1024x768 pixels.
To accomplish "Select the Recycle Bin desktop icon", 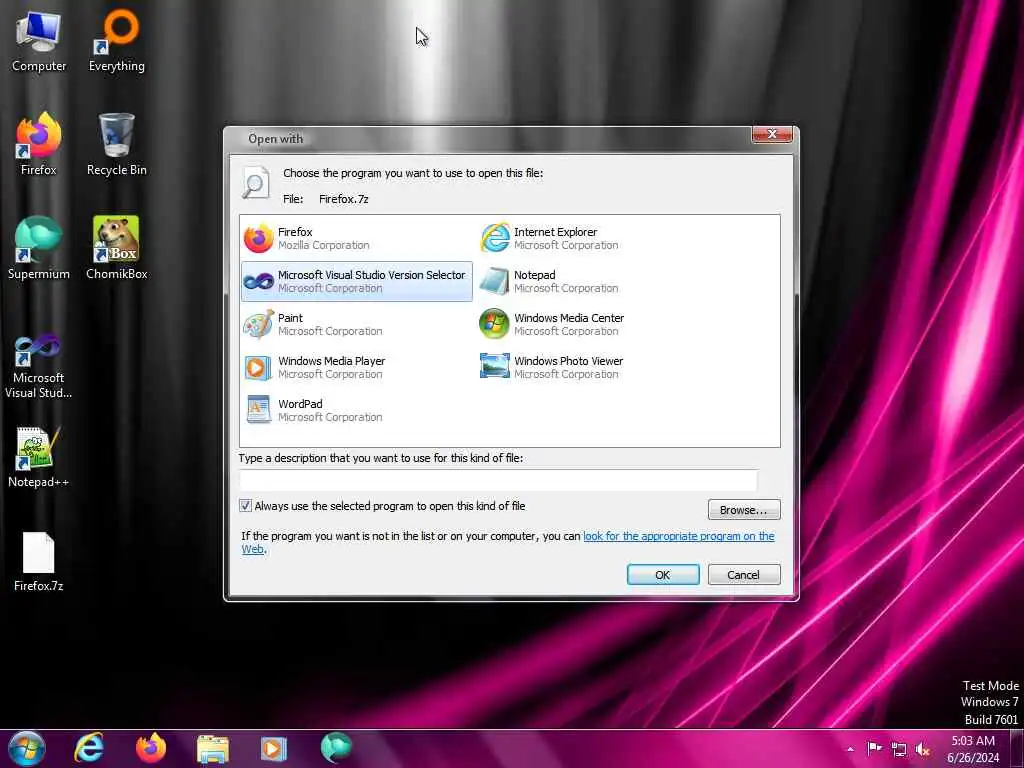I will click(116, 145).
